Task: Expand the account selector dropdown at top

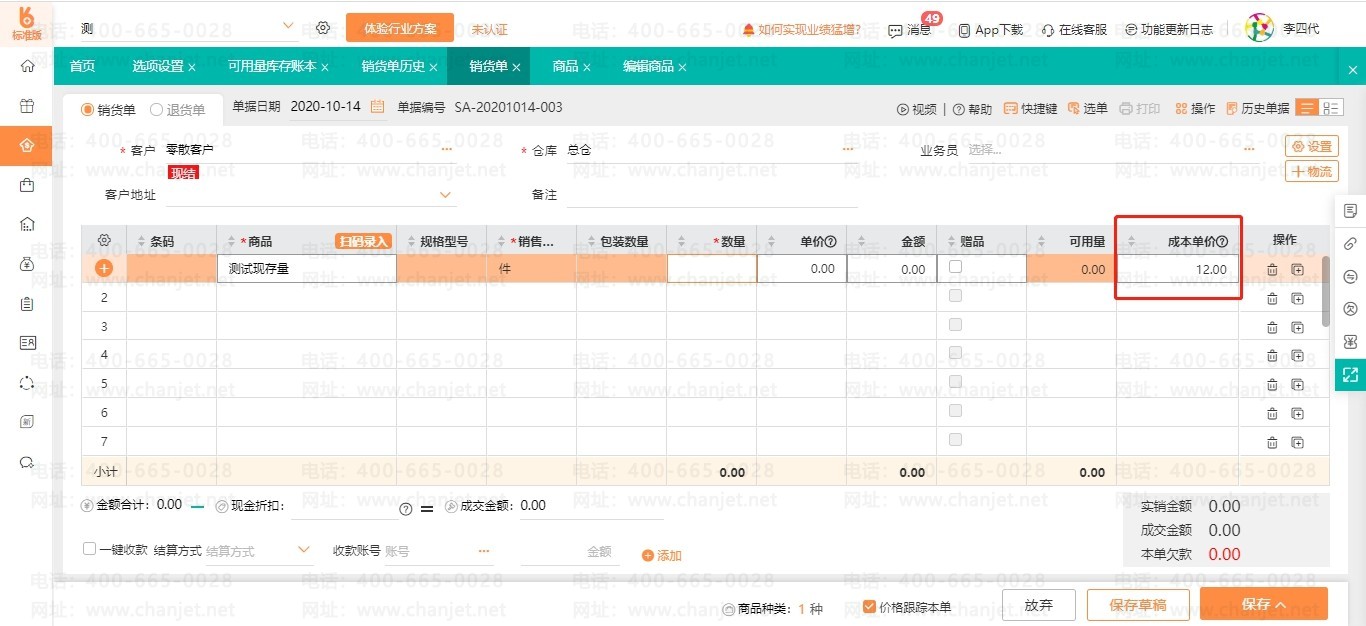Action: coord(289,26)
